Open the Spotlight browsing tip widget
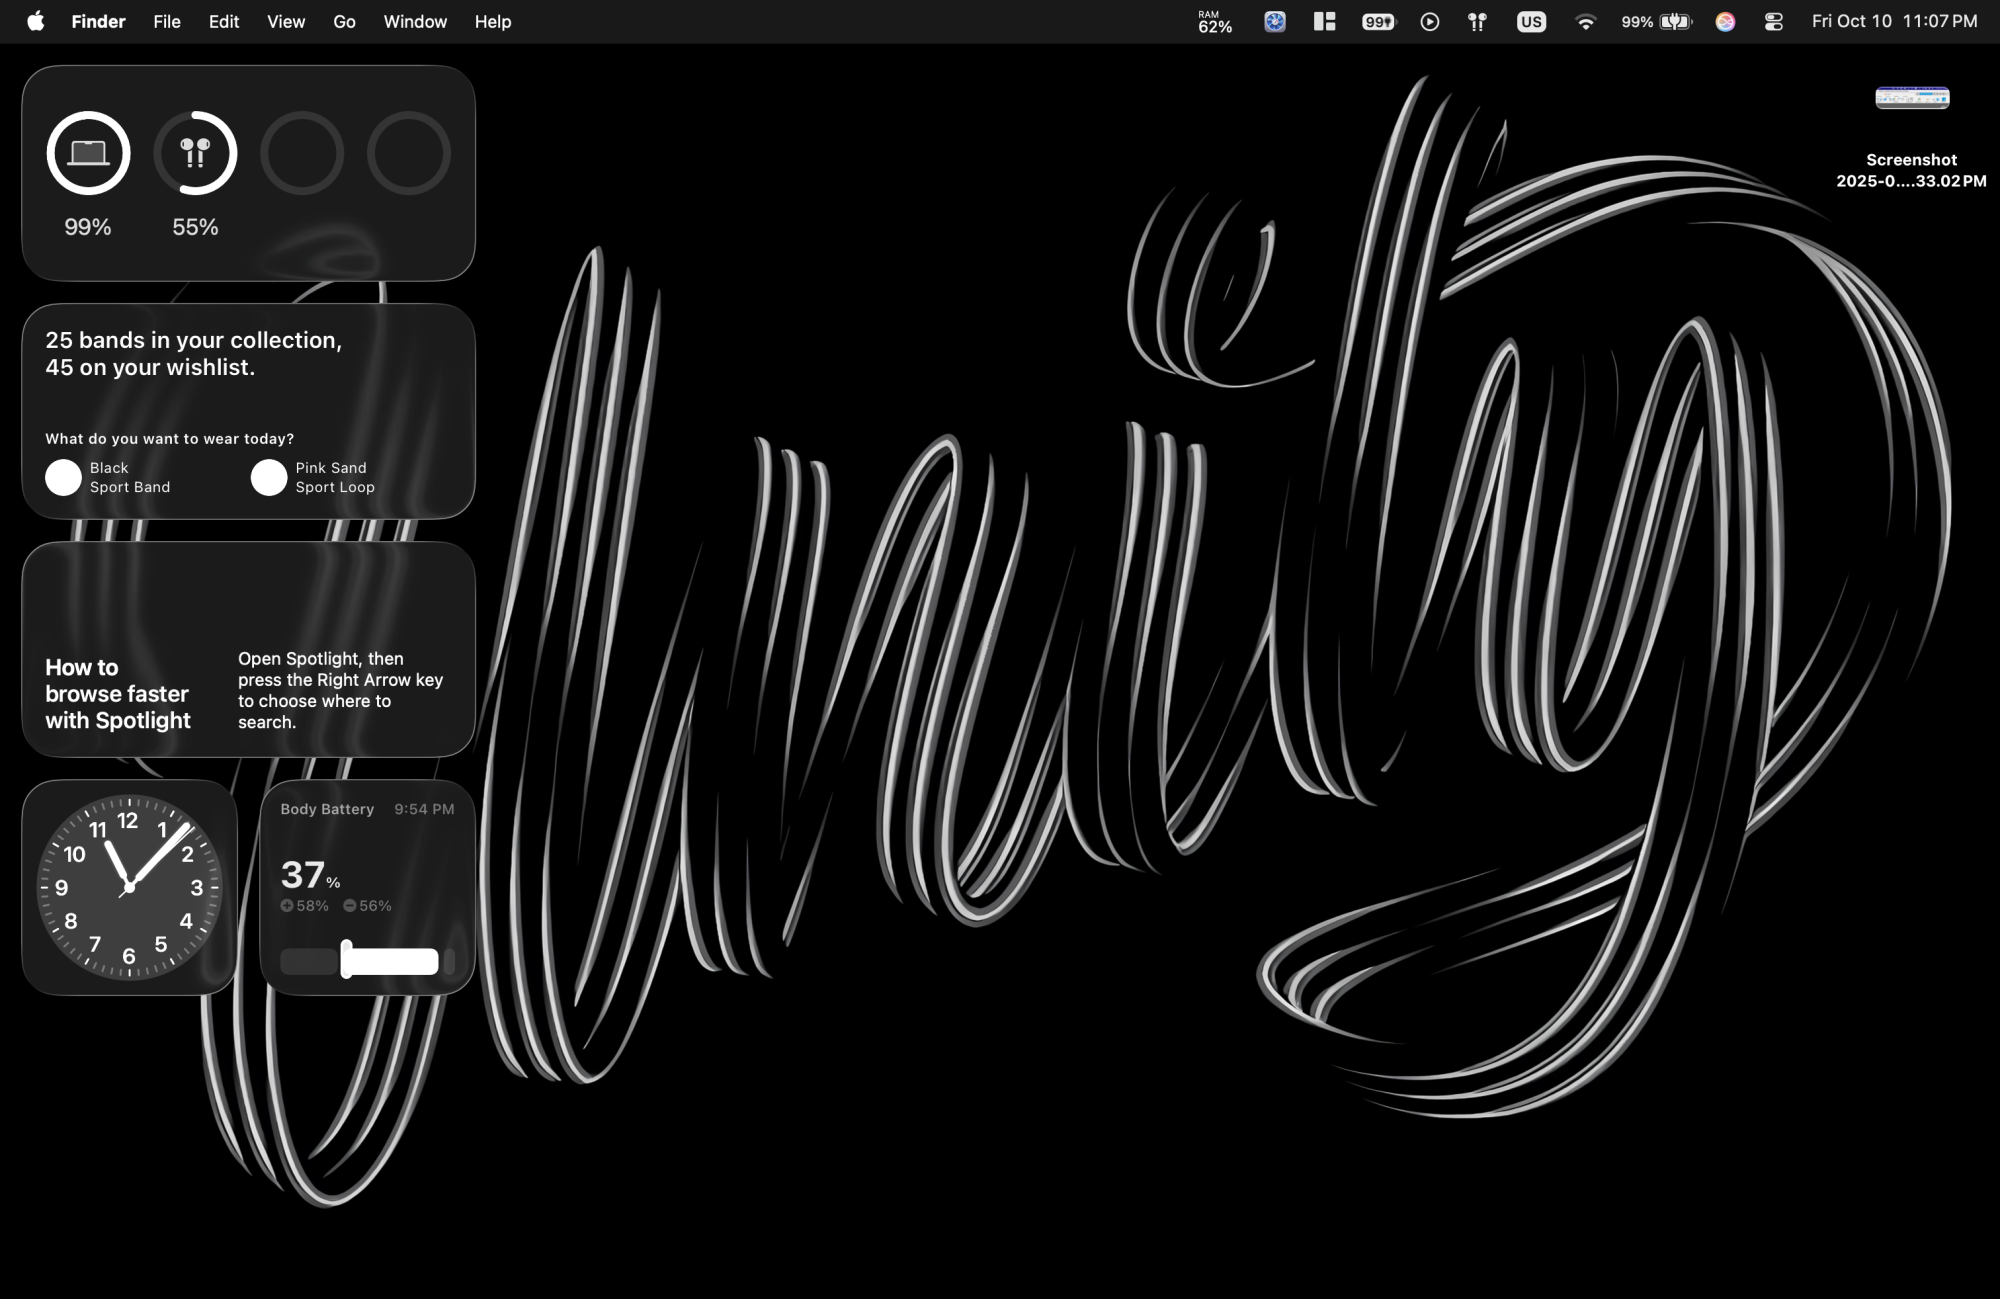 click(248, 650)
